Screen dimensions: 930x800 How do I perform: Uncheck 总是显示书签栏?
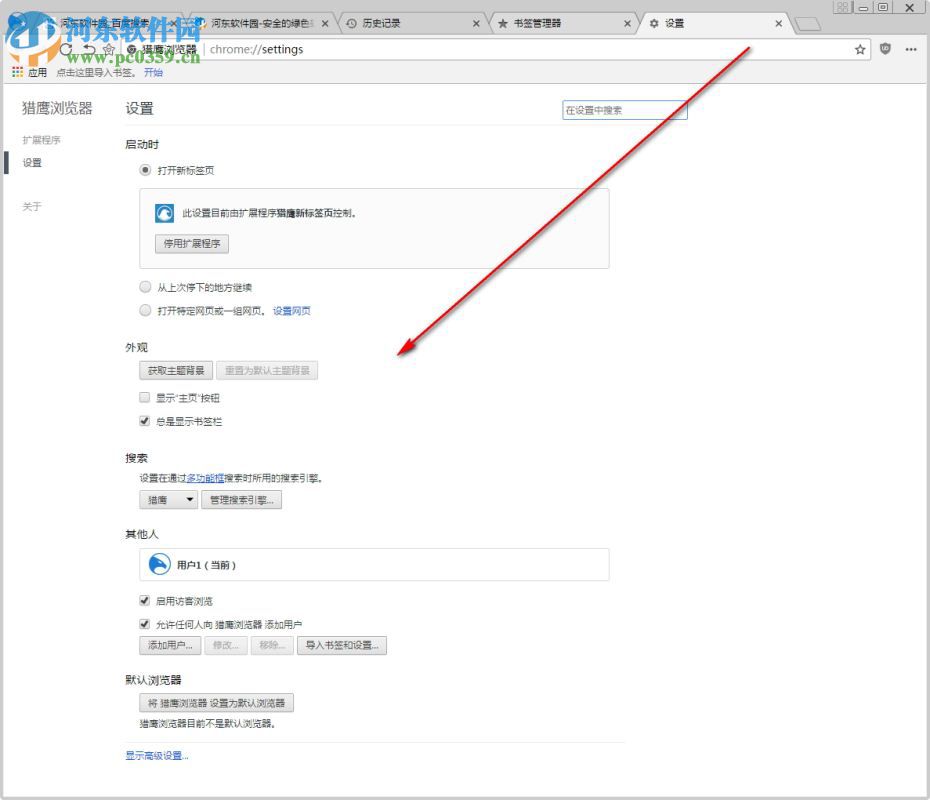click(x=145, y=421)
